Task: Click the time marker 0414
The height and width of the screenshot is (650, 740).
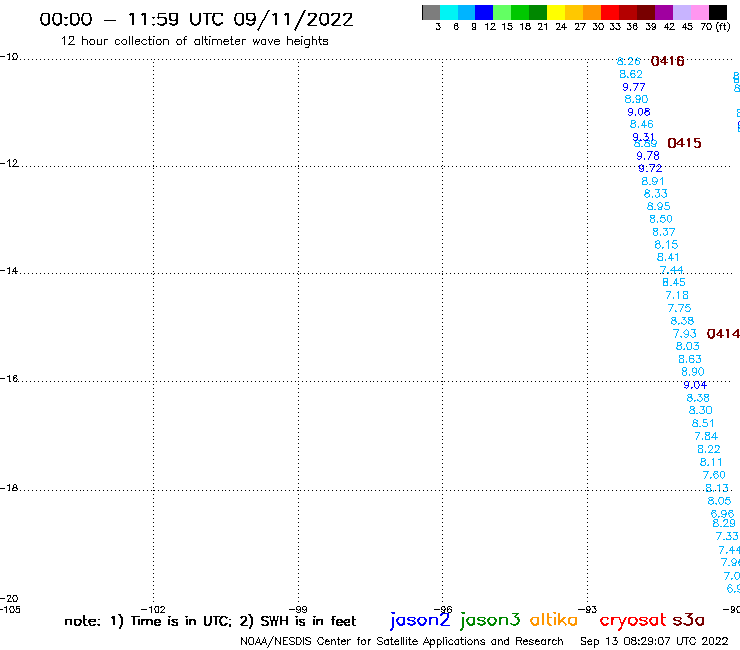Action: coord(723,333)
